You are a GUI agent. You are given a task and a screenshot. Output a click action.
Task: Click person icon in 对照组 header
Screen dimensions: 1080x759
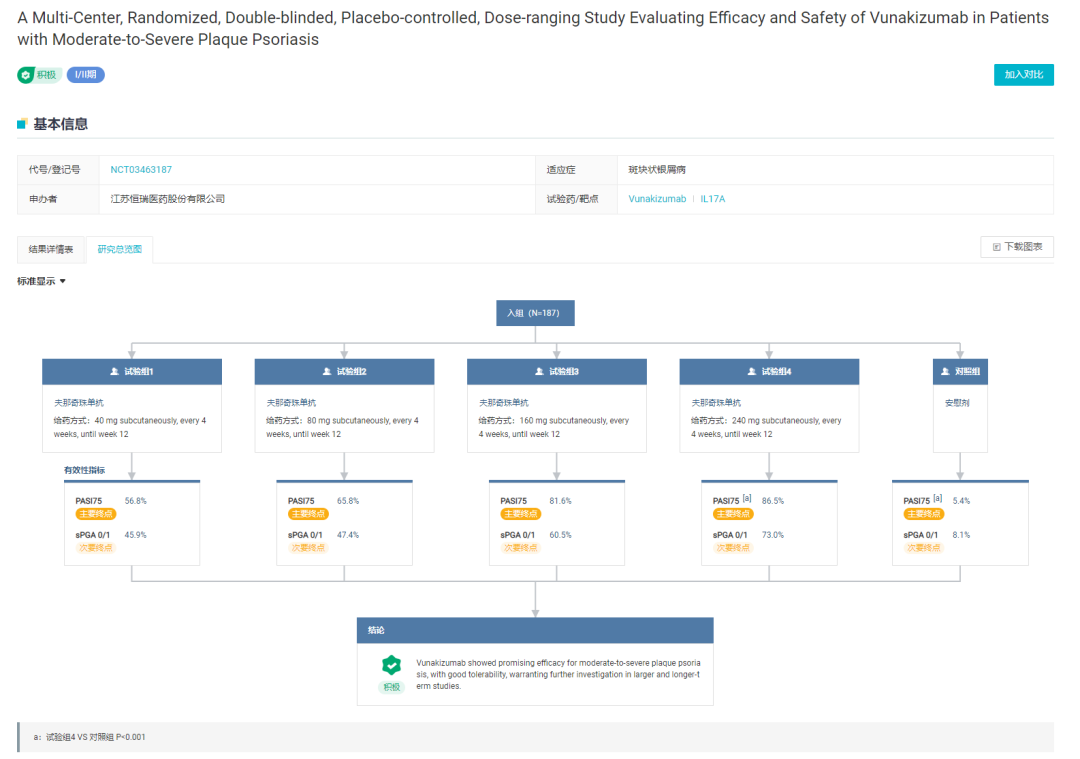click(x=946, y=371)
